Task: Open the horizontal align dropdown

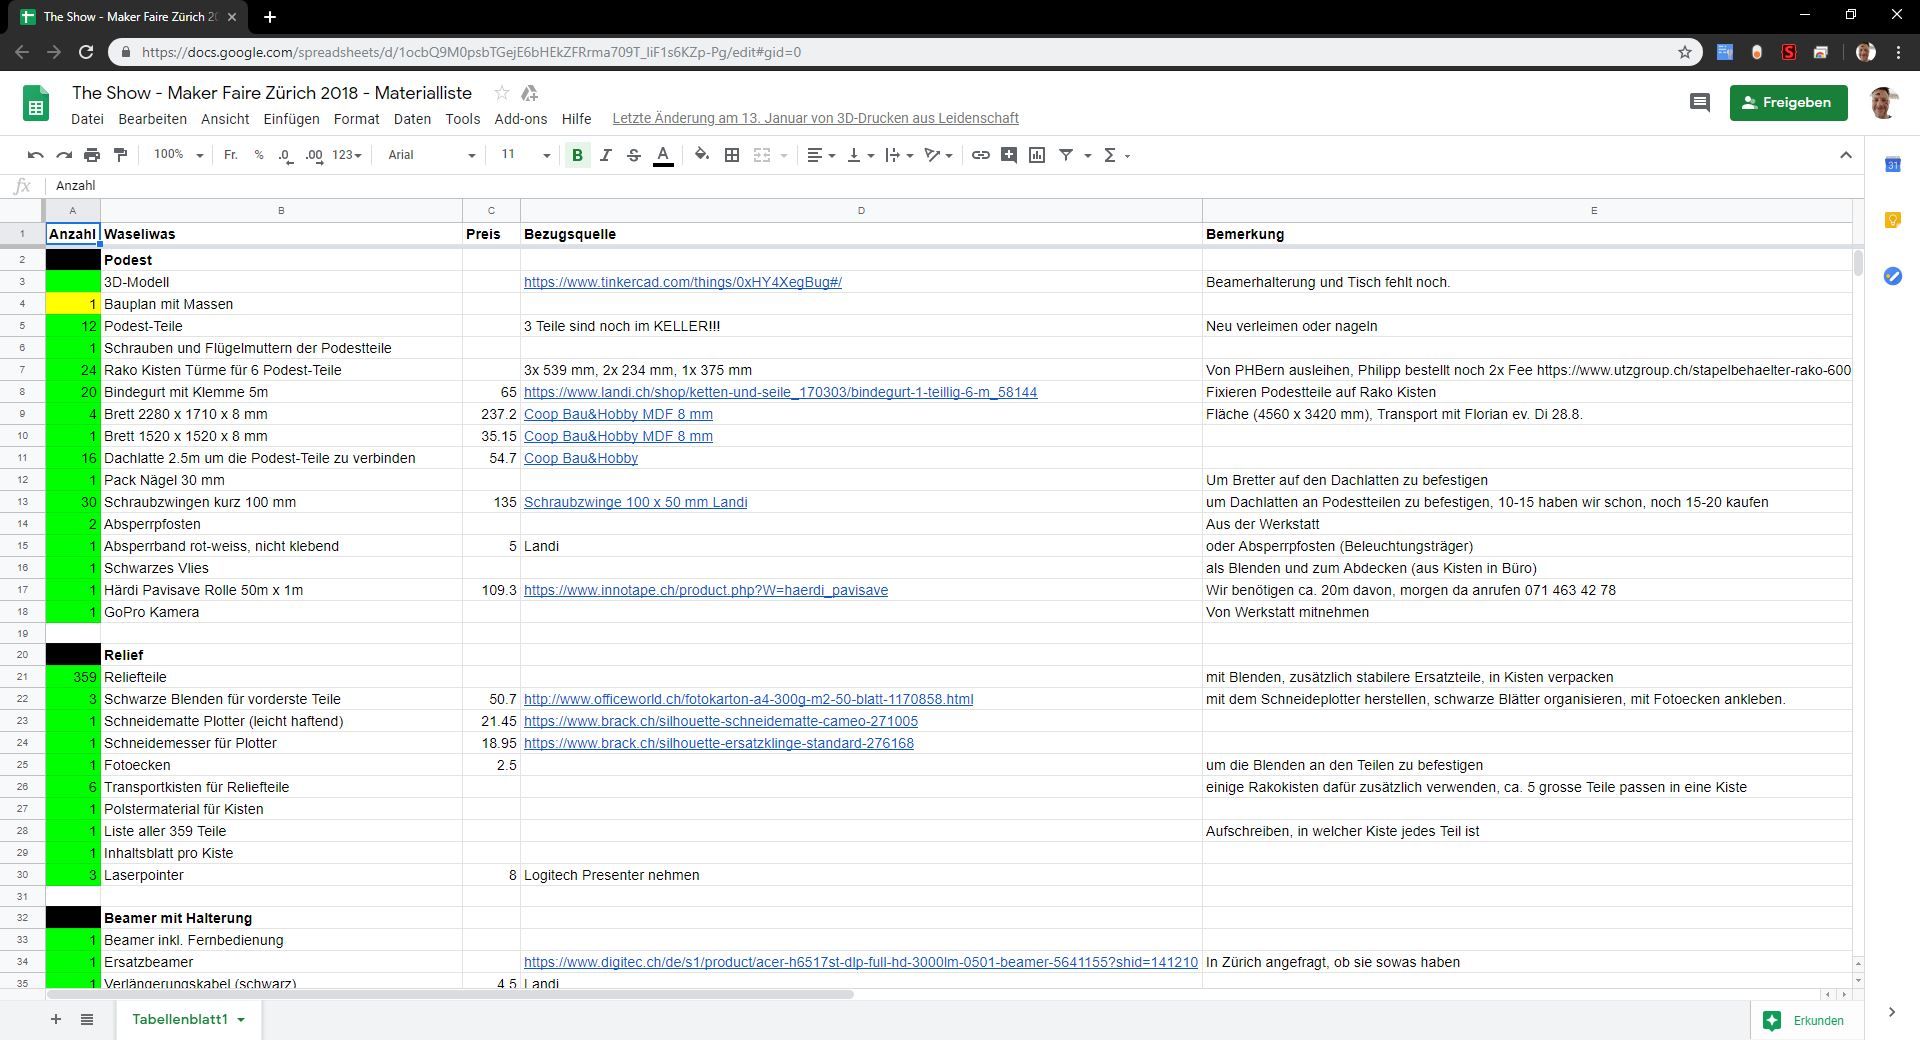Action: [821, 155]
